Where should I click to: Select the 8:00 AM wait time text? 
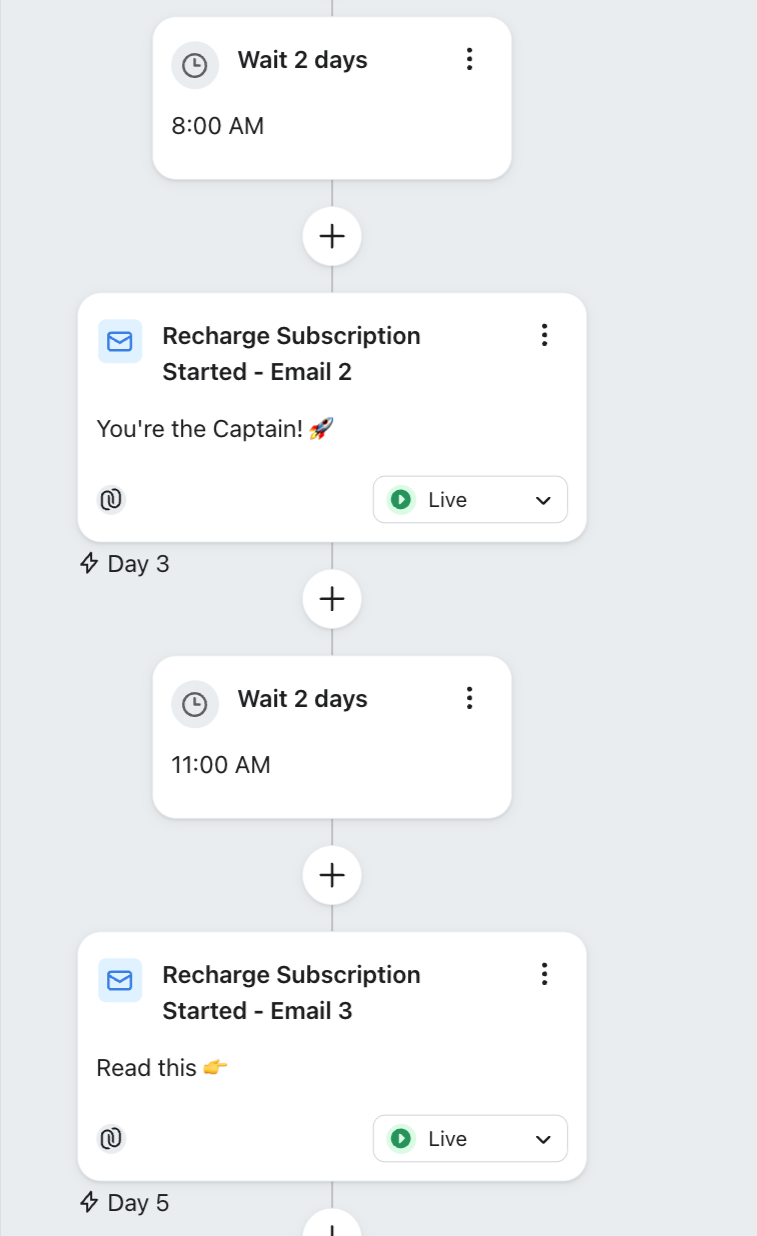click(x=218, y=126)
